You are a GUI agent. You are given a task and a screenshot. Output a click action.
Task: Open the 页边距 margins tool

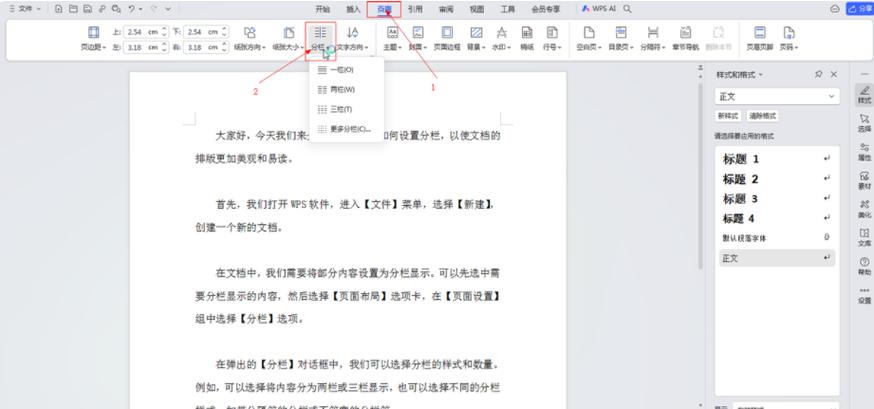tap(94, 38)
